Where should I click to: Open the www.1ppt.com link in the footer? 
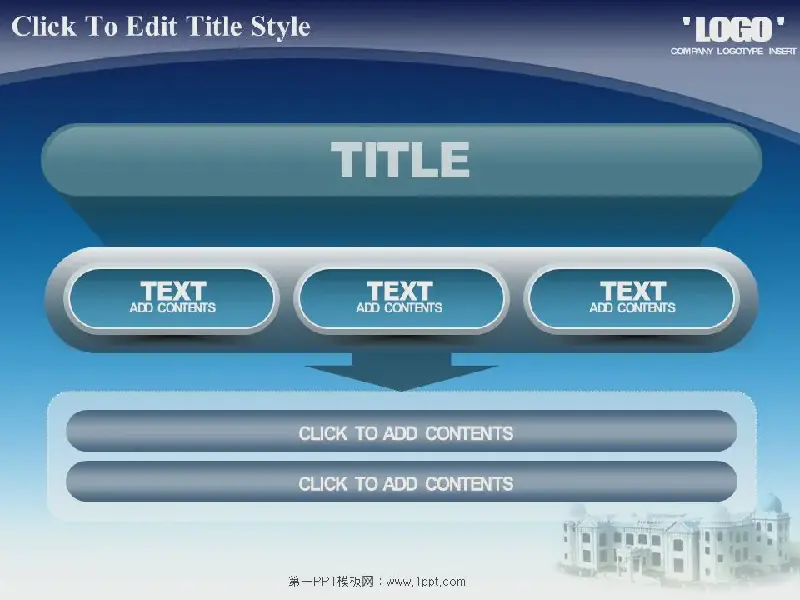coord(427,581)
